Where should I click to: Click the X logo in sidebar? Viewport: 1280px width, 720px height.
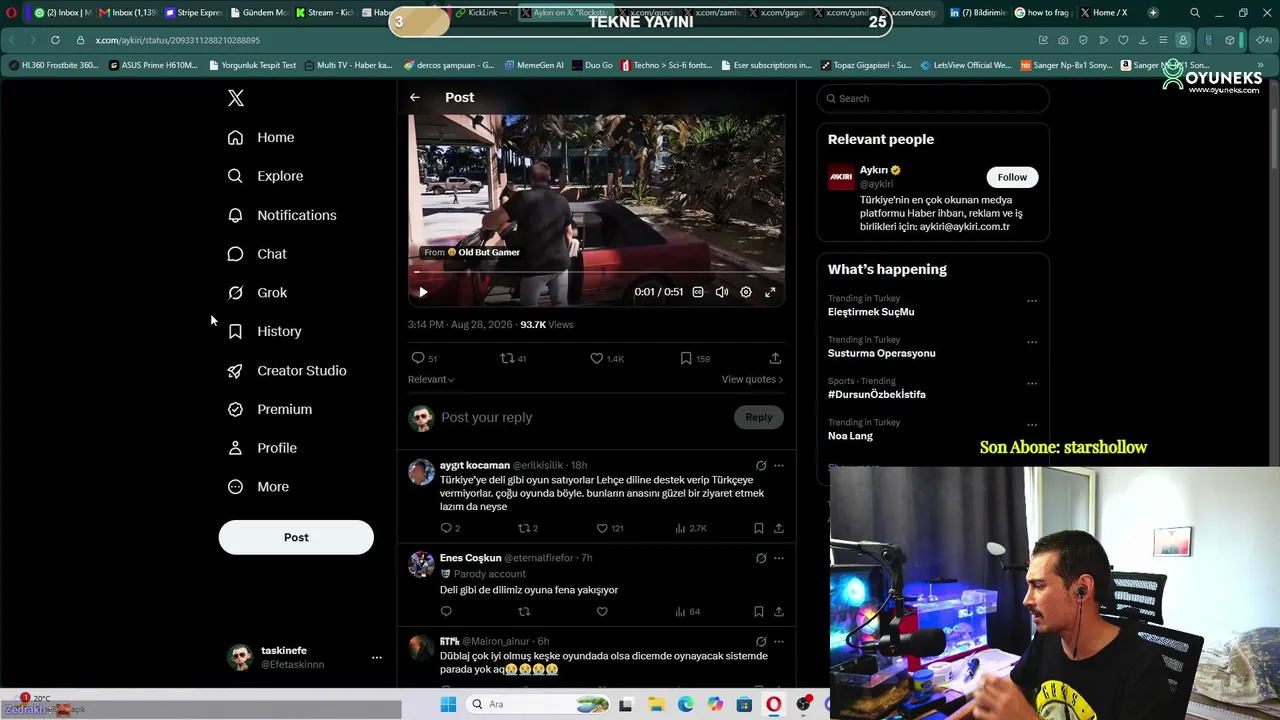coord(236,98)
